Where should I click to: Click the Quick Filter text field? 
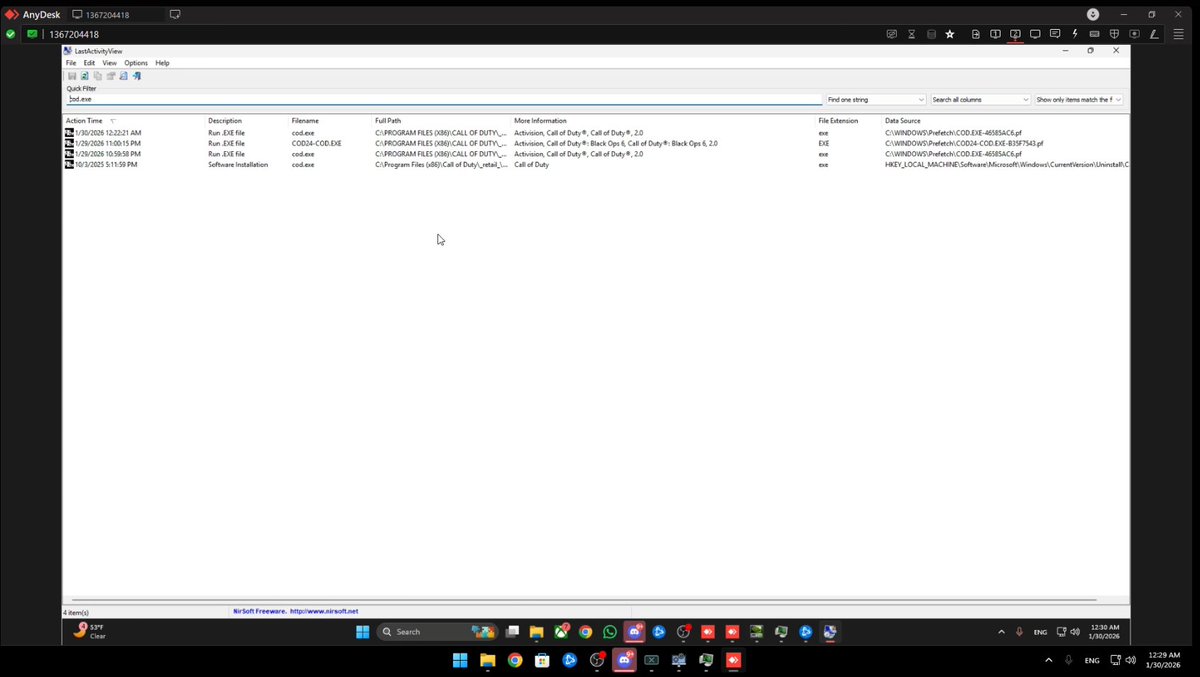(x=444, y=100)
